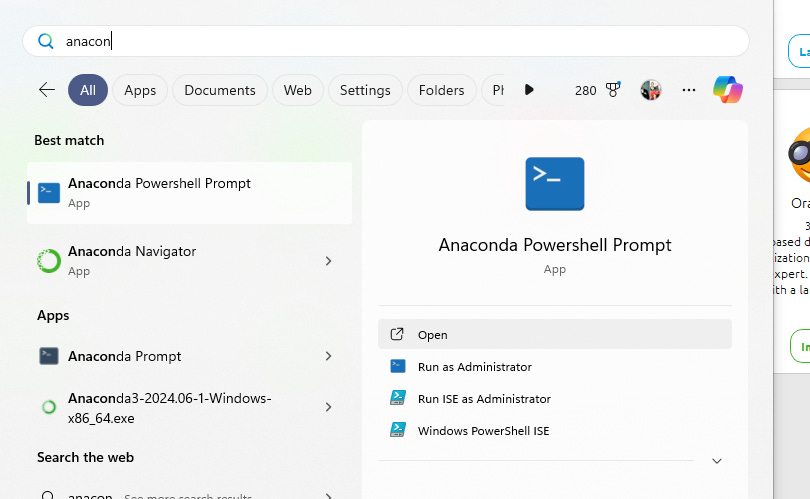Image resolution: width=810 pixels, height=499 pixels.
Task: Click the Search the web heading
Action: 85,458
